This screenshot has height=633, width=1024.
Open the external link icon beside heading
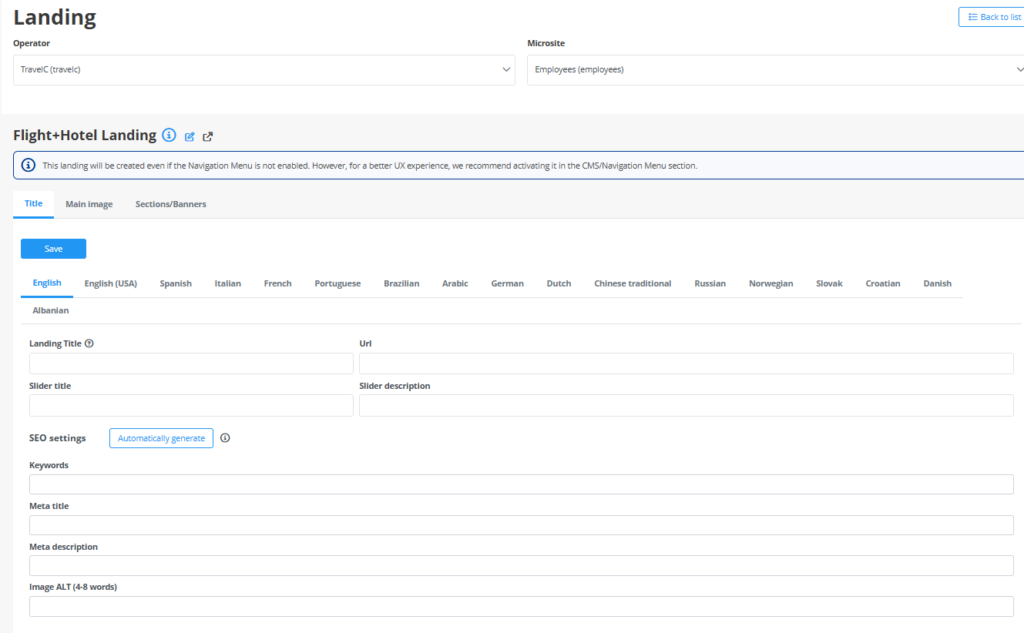coord(208,136)
